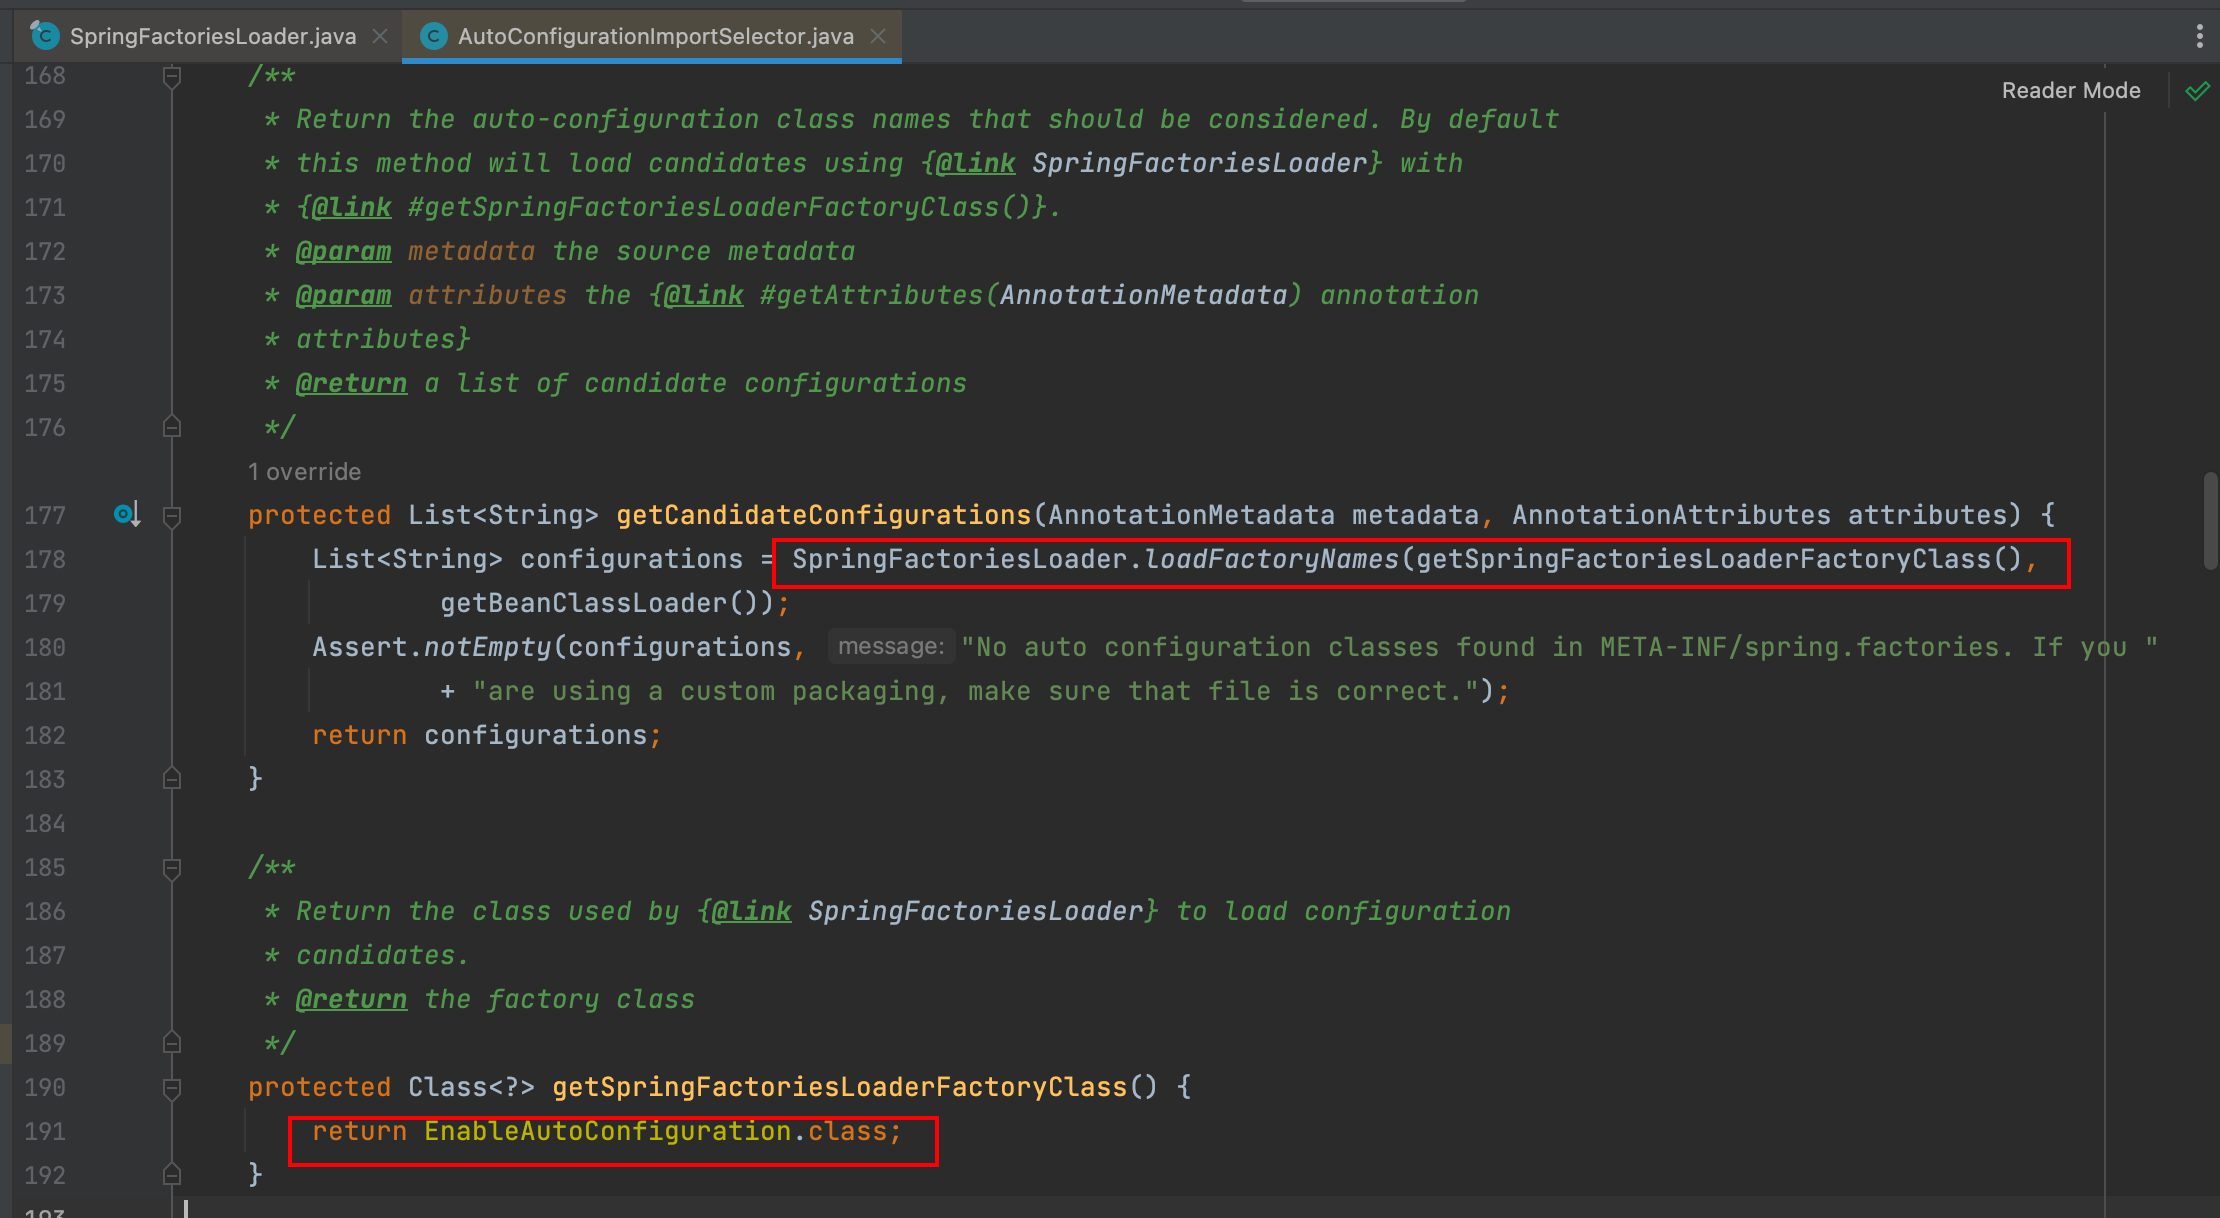
Task: Click the 'message:' parameter hint
Action: click(890, 647)
